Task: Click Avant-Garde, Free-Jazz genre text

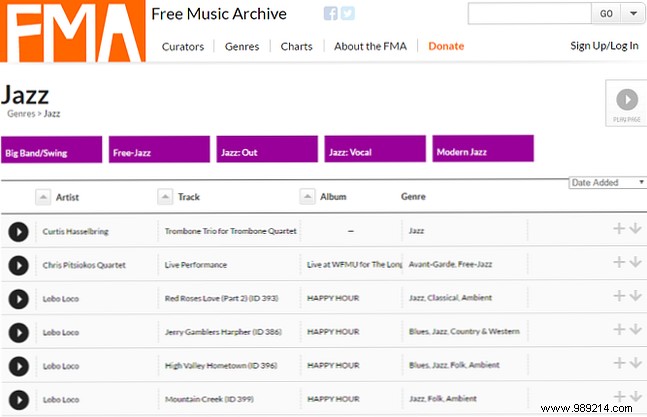Action: point(450,264)
